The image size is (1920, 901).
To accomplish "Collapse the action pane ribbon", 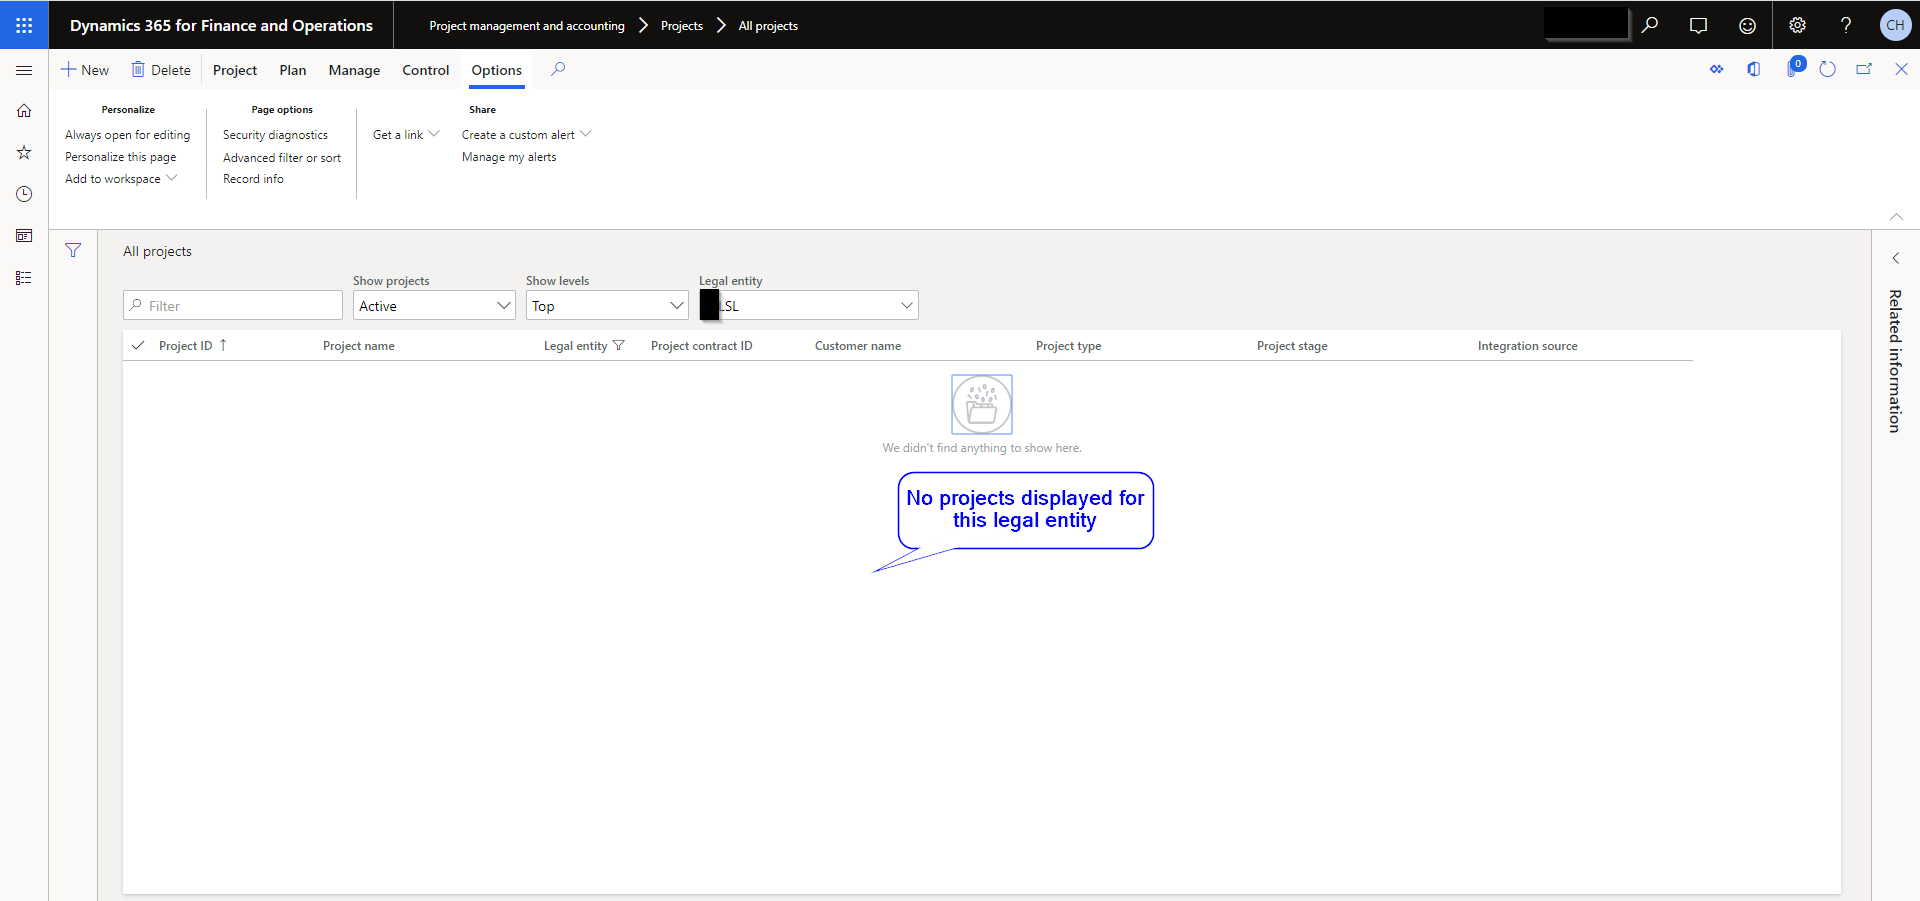I will pos(1896,216).
